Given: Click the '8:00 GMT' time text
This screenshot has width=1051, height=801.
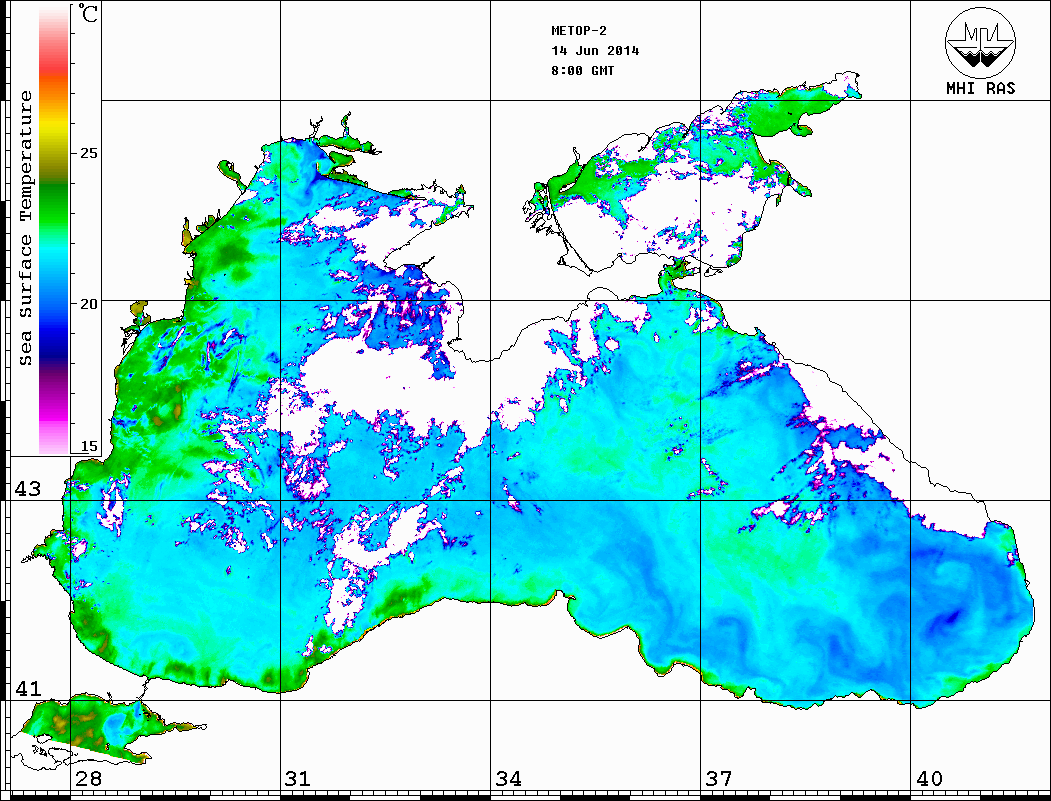Looking at the screenshot, I should tap(582, 71).
